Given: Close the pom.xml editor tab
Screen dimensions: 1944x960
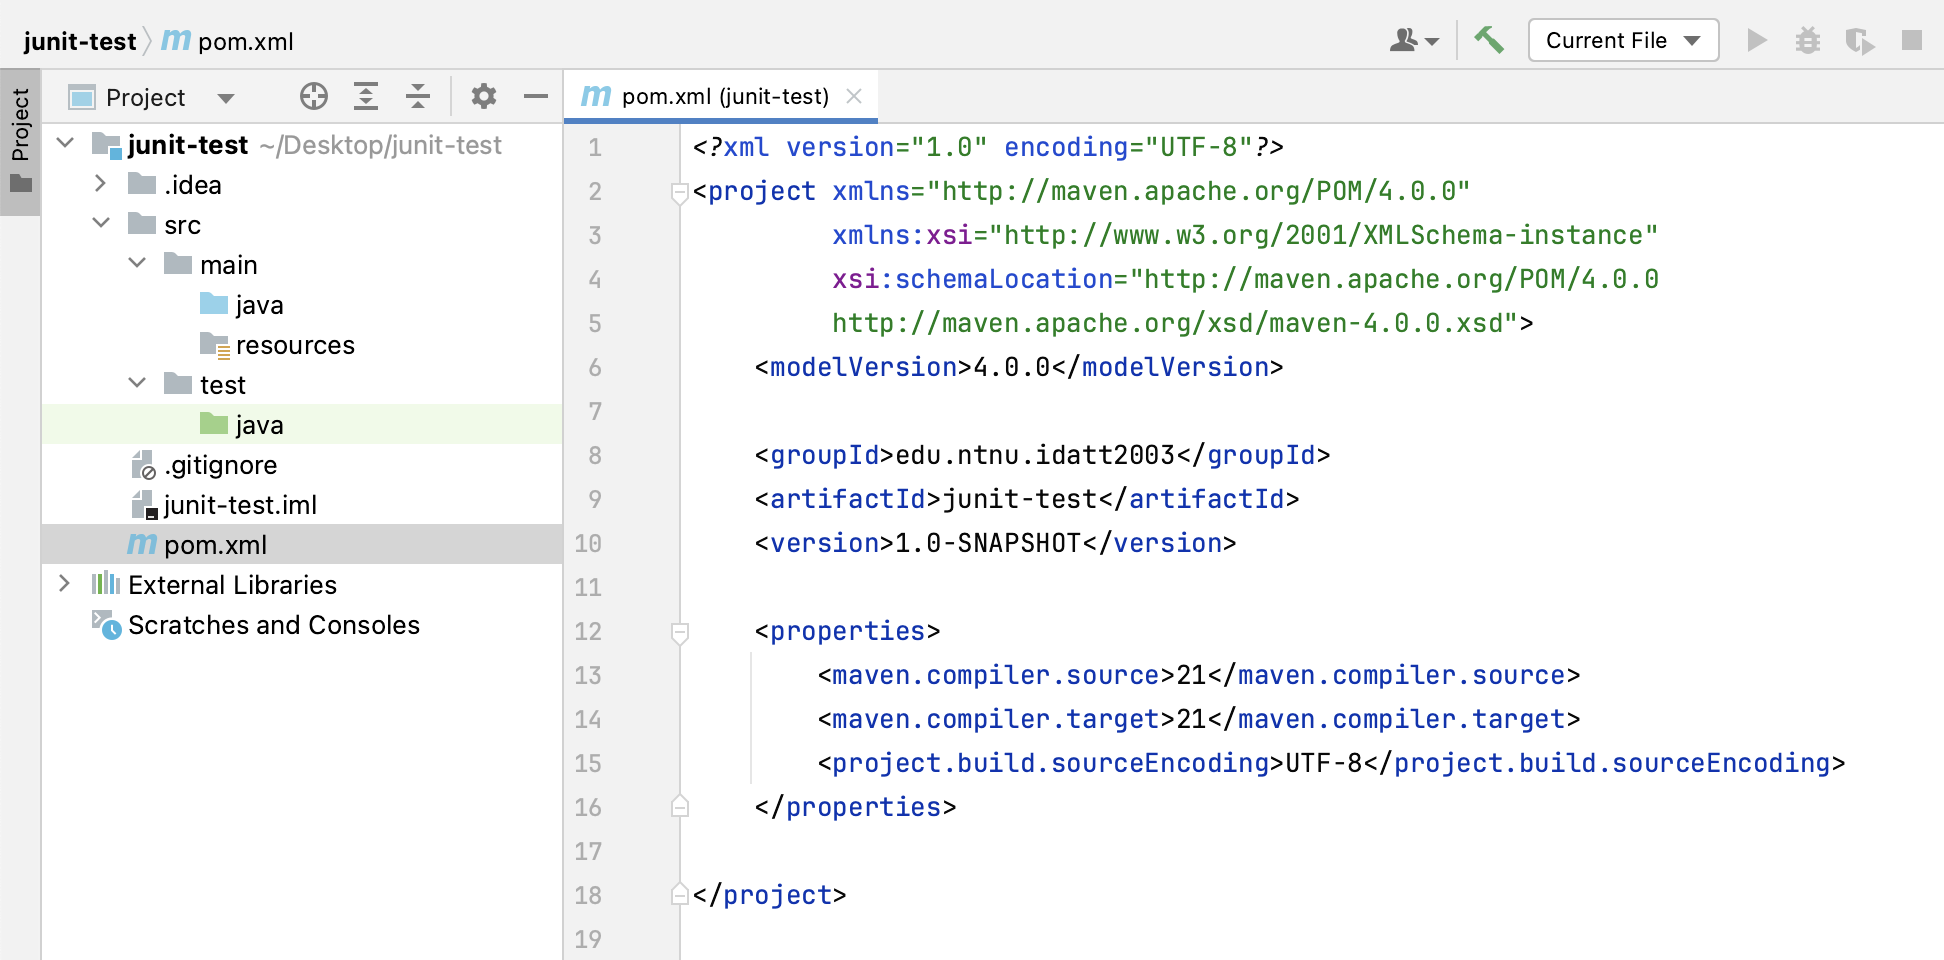Looking at the screenshot, I should [854, 96].
